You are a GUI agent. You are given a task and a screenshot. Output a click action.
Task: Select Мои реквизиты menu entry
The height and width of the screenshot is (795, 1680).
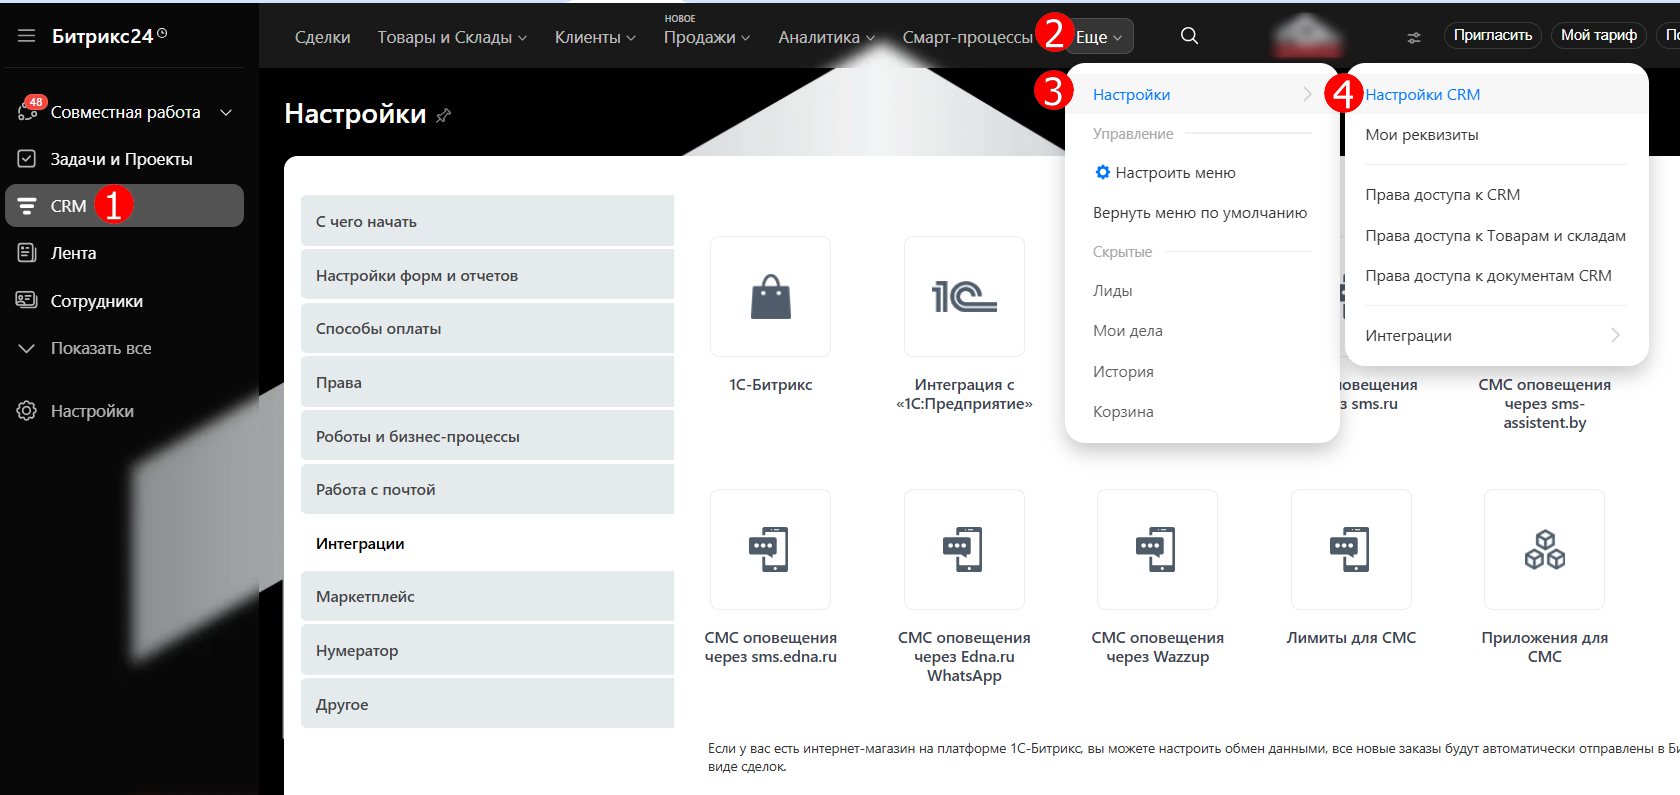pos(1421,134)
